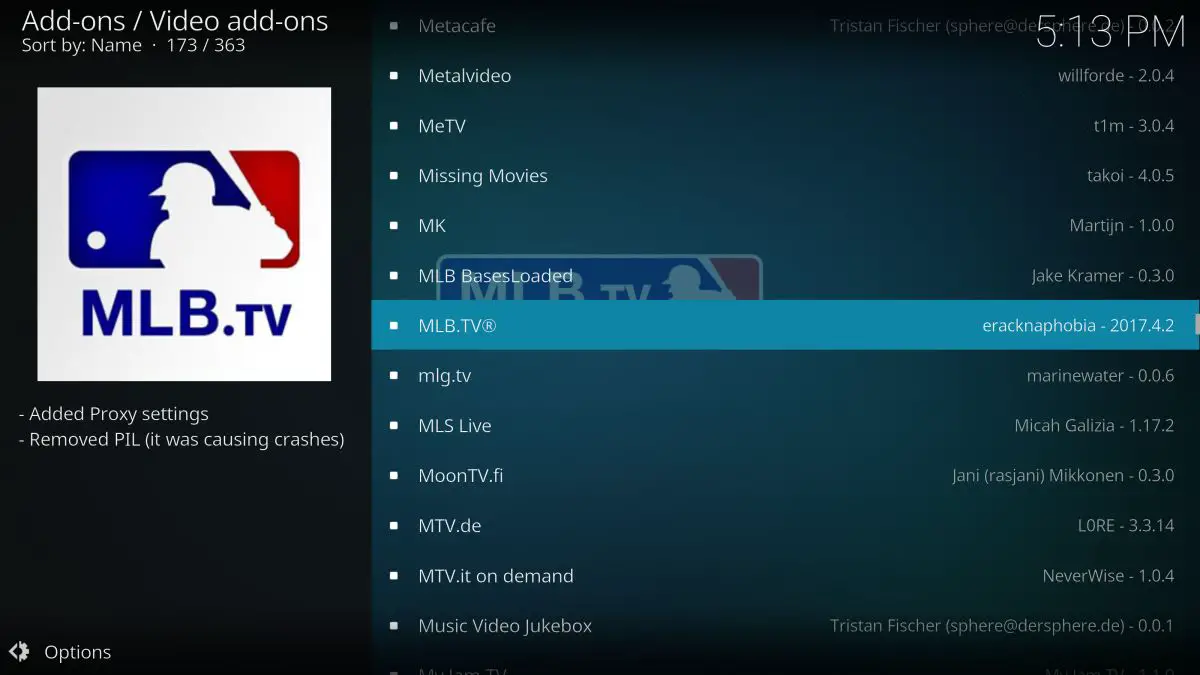The height and width of the screenshot is (675, 1200).
Task: Click the bullet icon beside MLB.TV®
Action: coord(394,326)
